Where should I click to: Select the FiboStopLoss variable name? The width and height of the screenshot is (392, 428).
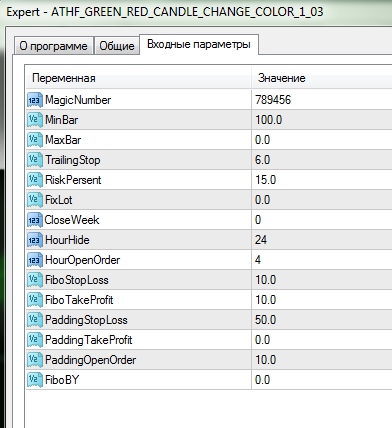tap(77, 280)
